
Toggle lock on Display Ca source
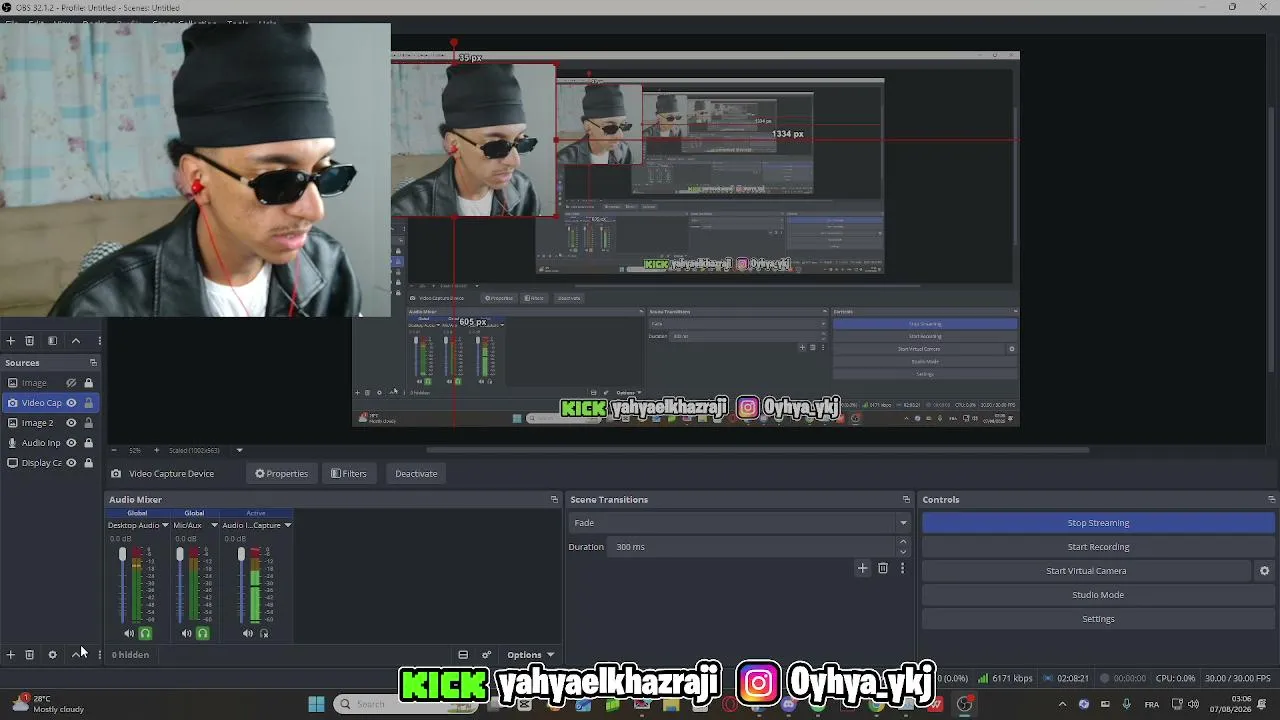[x=88, y=463]
